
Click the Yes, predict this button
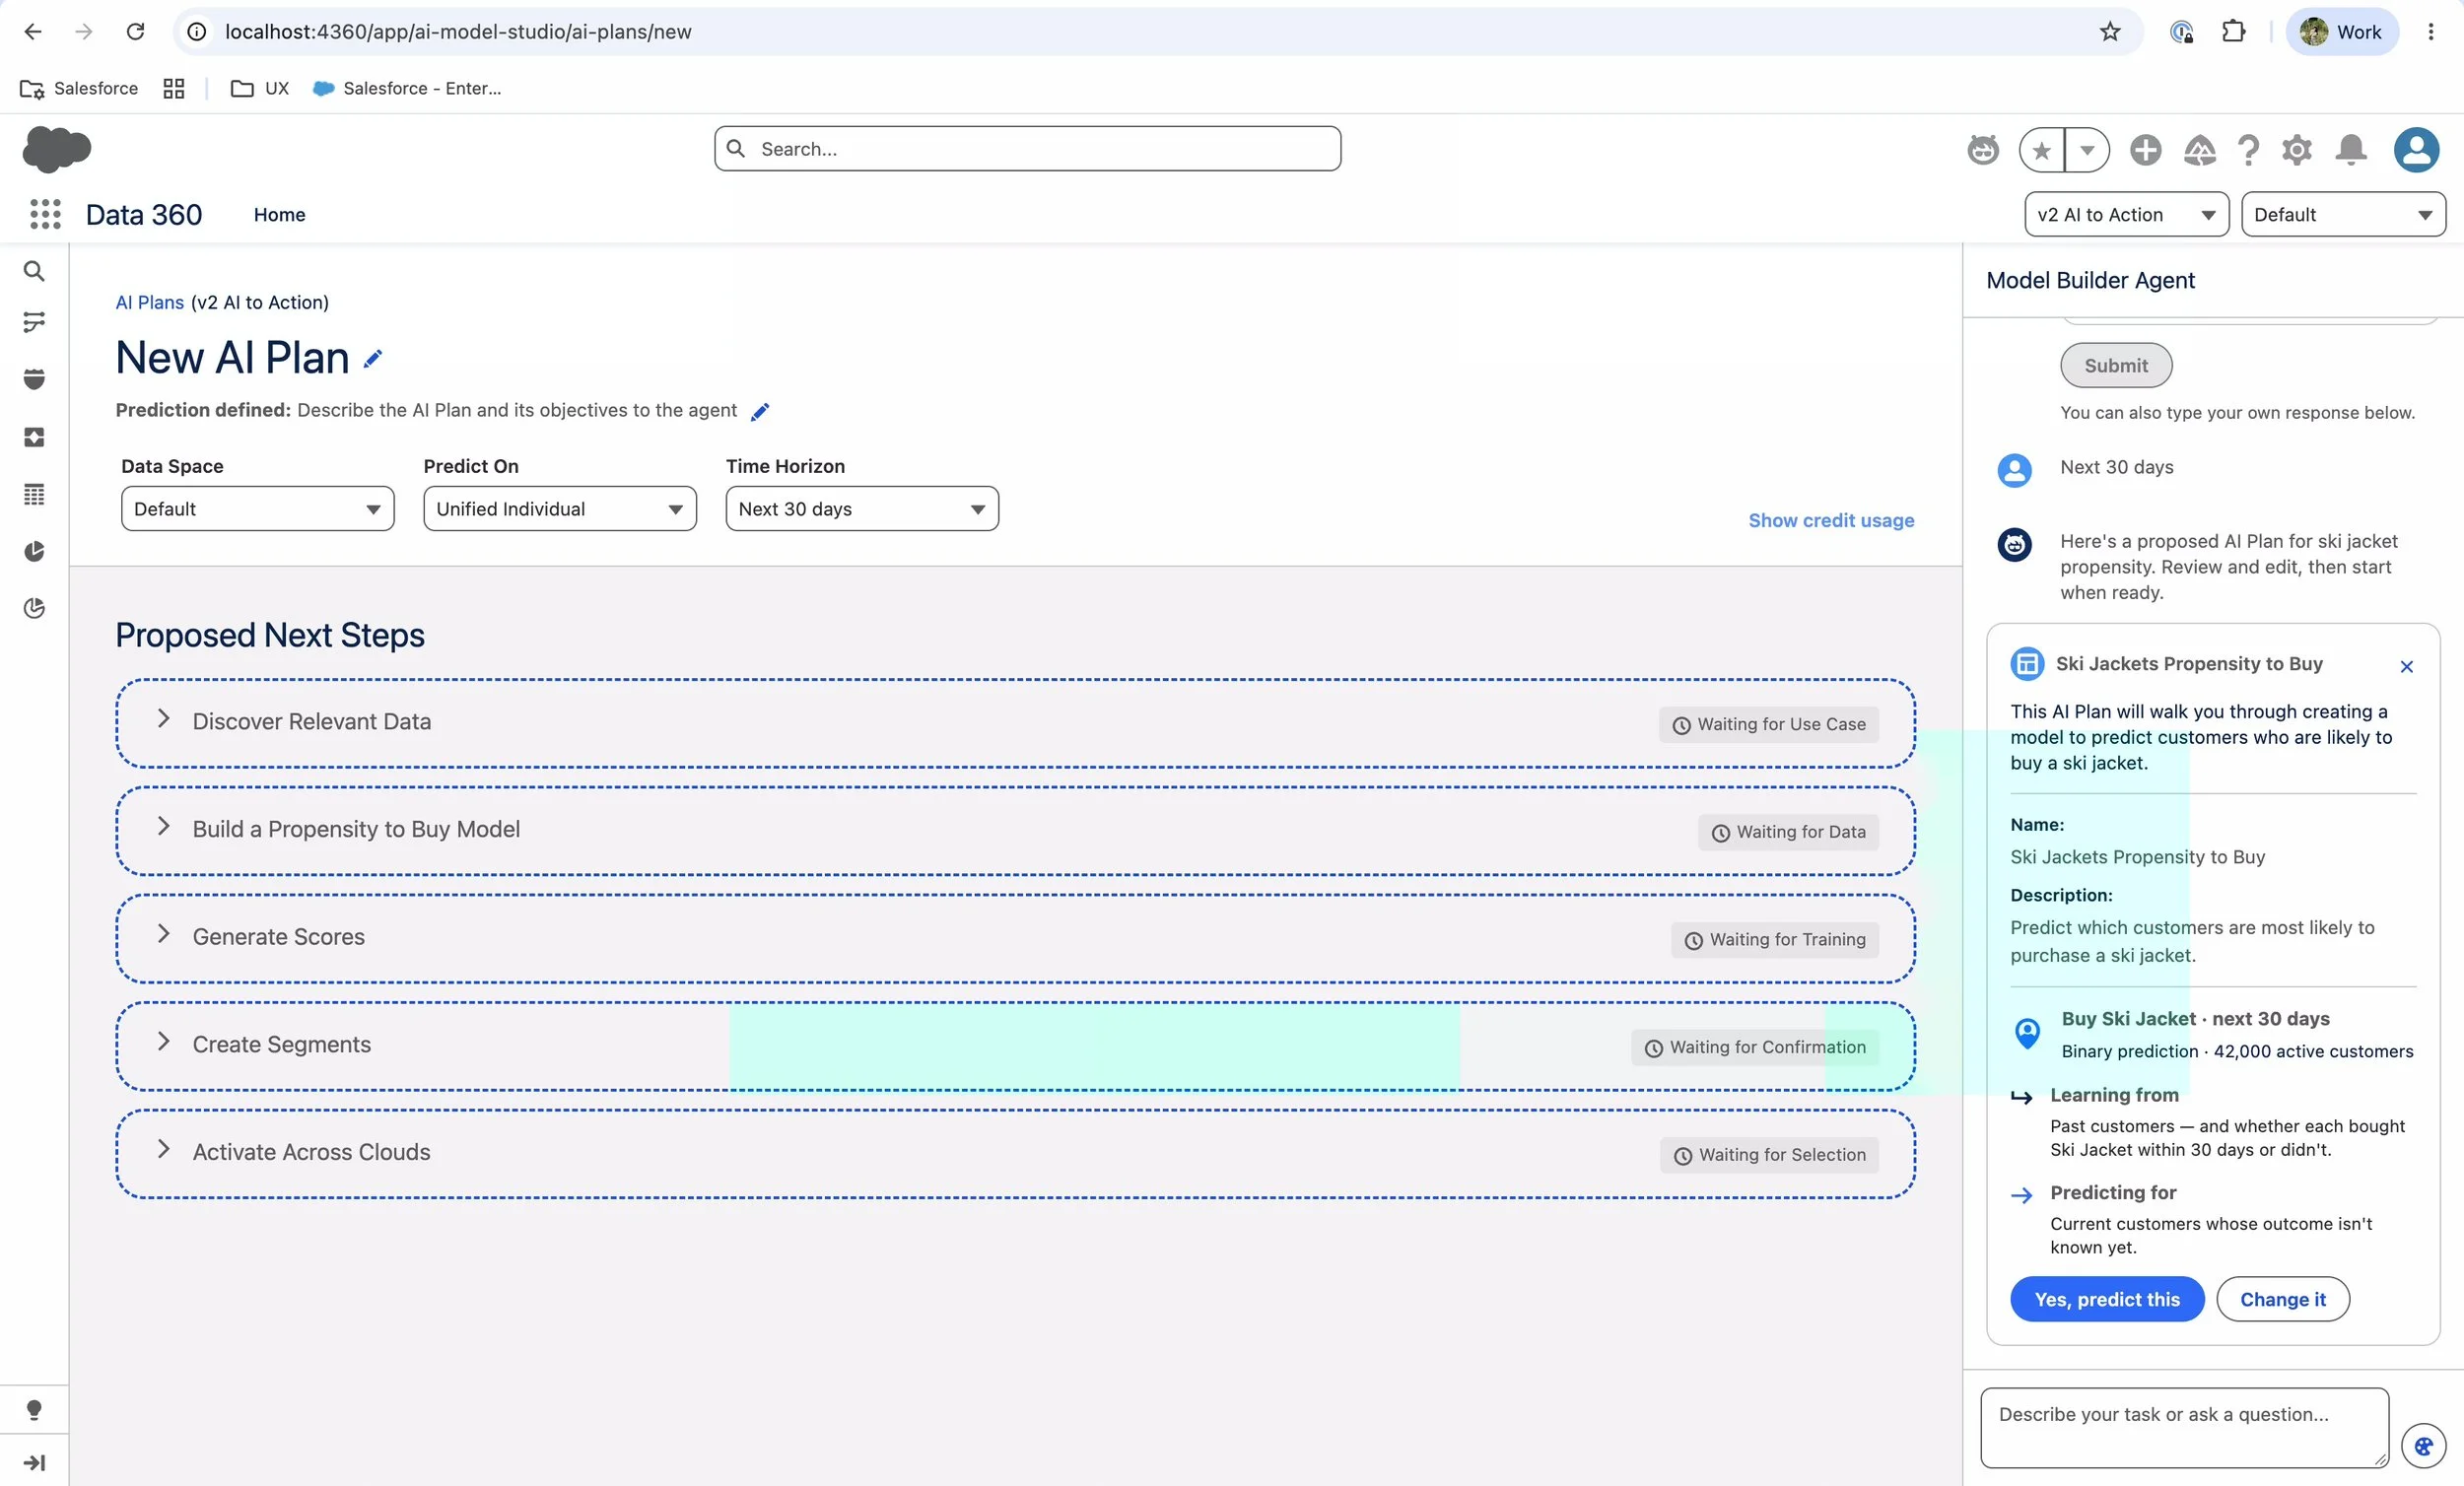[x=2107, y=1299]
